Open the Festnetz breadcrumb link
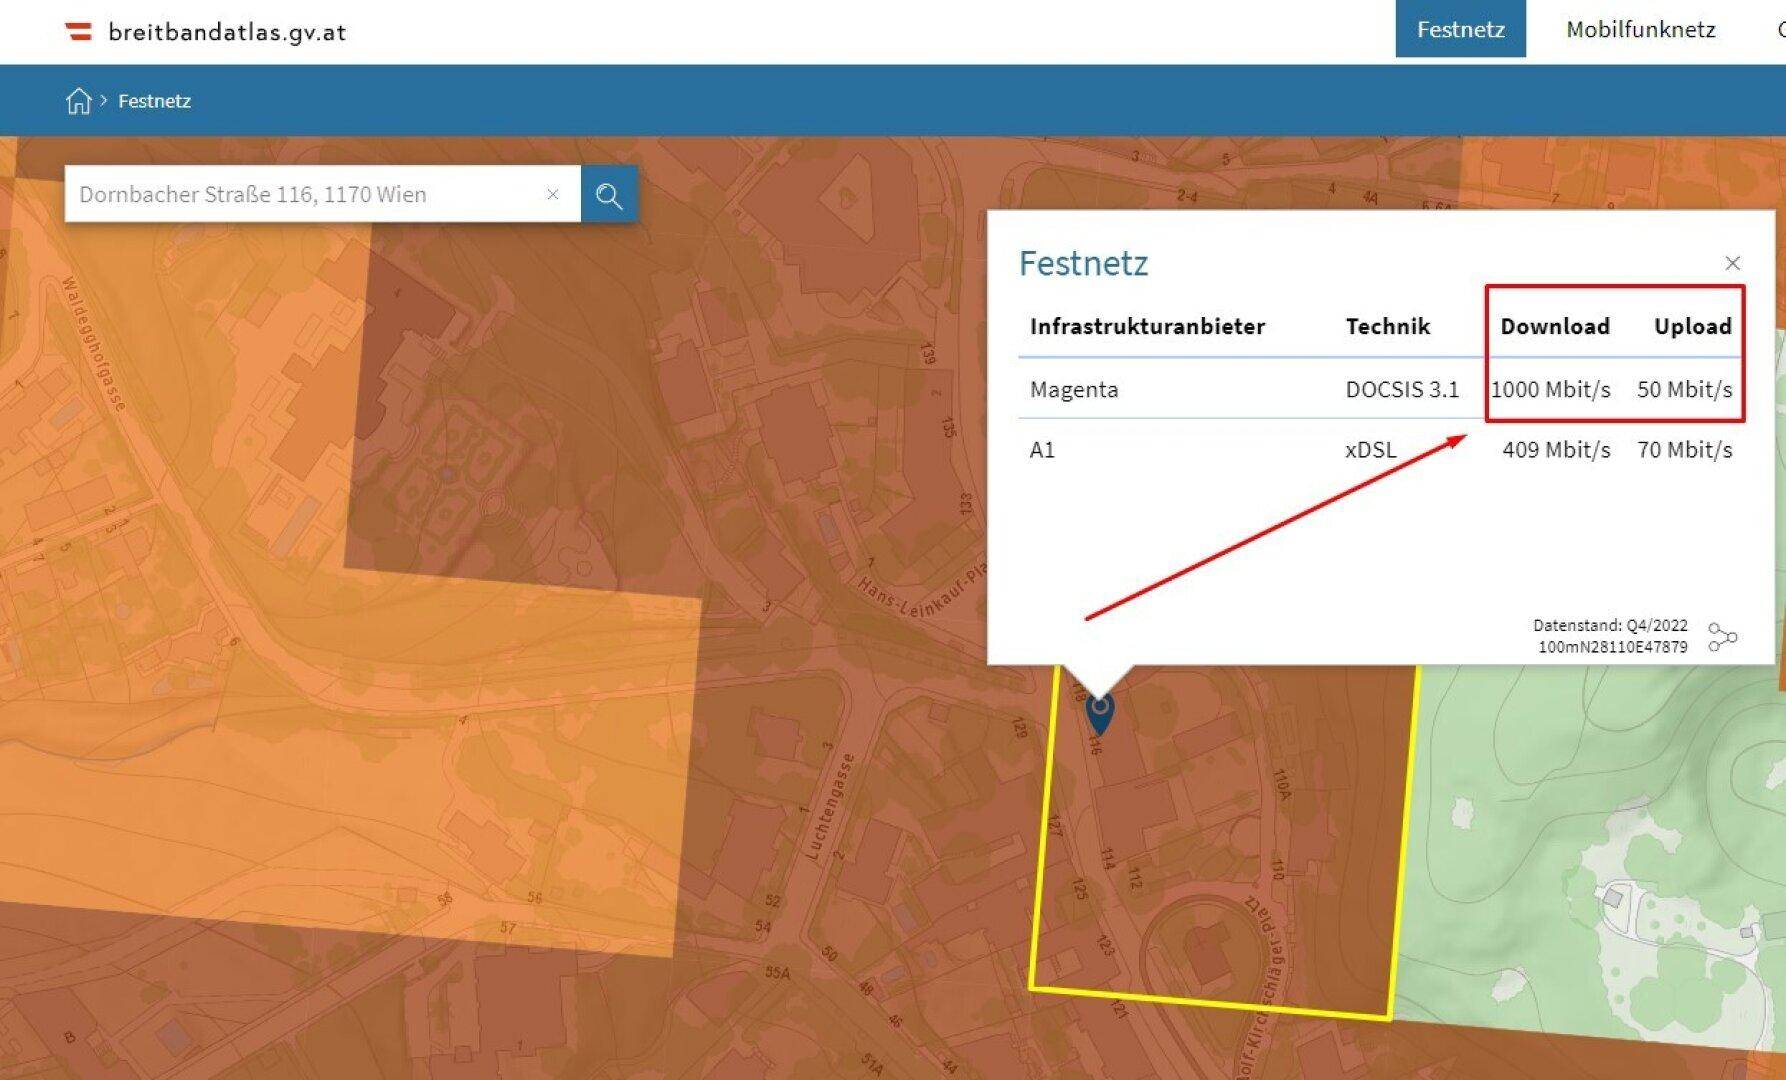The image size is (1786, 1080). coord(154,101)
